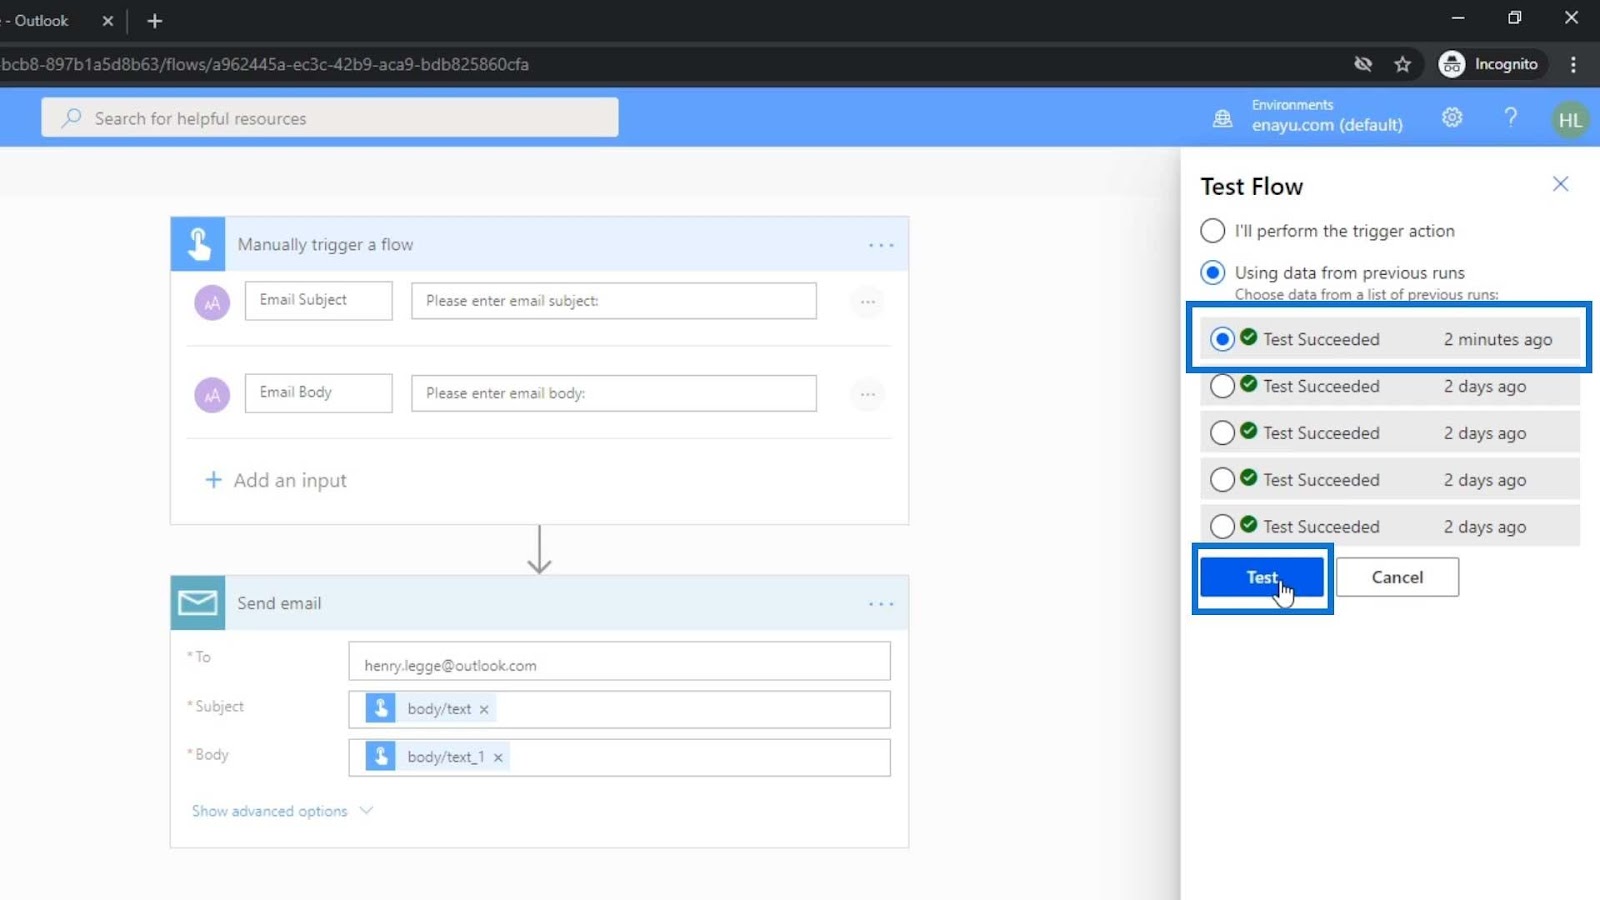Click the Send email envelope icon

(198, 603)
